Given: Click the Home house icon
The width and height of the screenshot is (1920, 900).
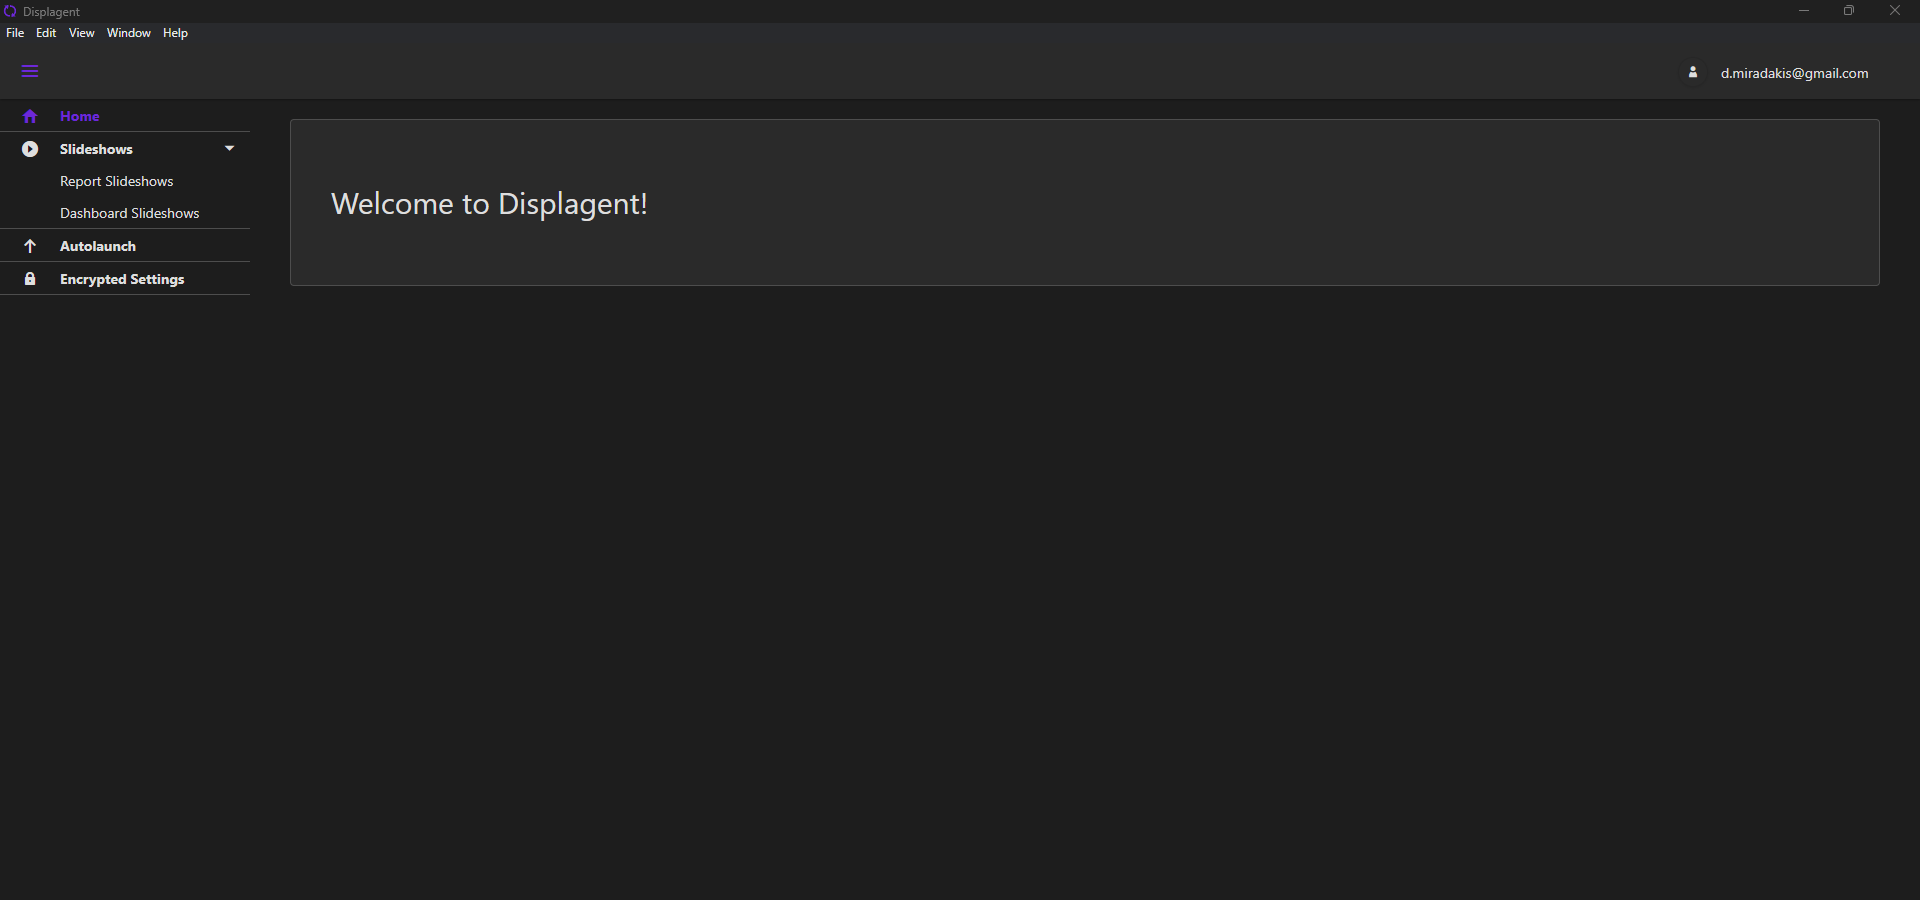Looking at the screenshot, I should pyautogui.click(x=30, y=116).
